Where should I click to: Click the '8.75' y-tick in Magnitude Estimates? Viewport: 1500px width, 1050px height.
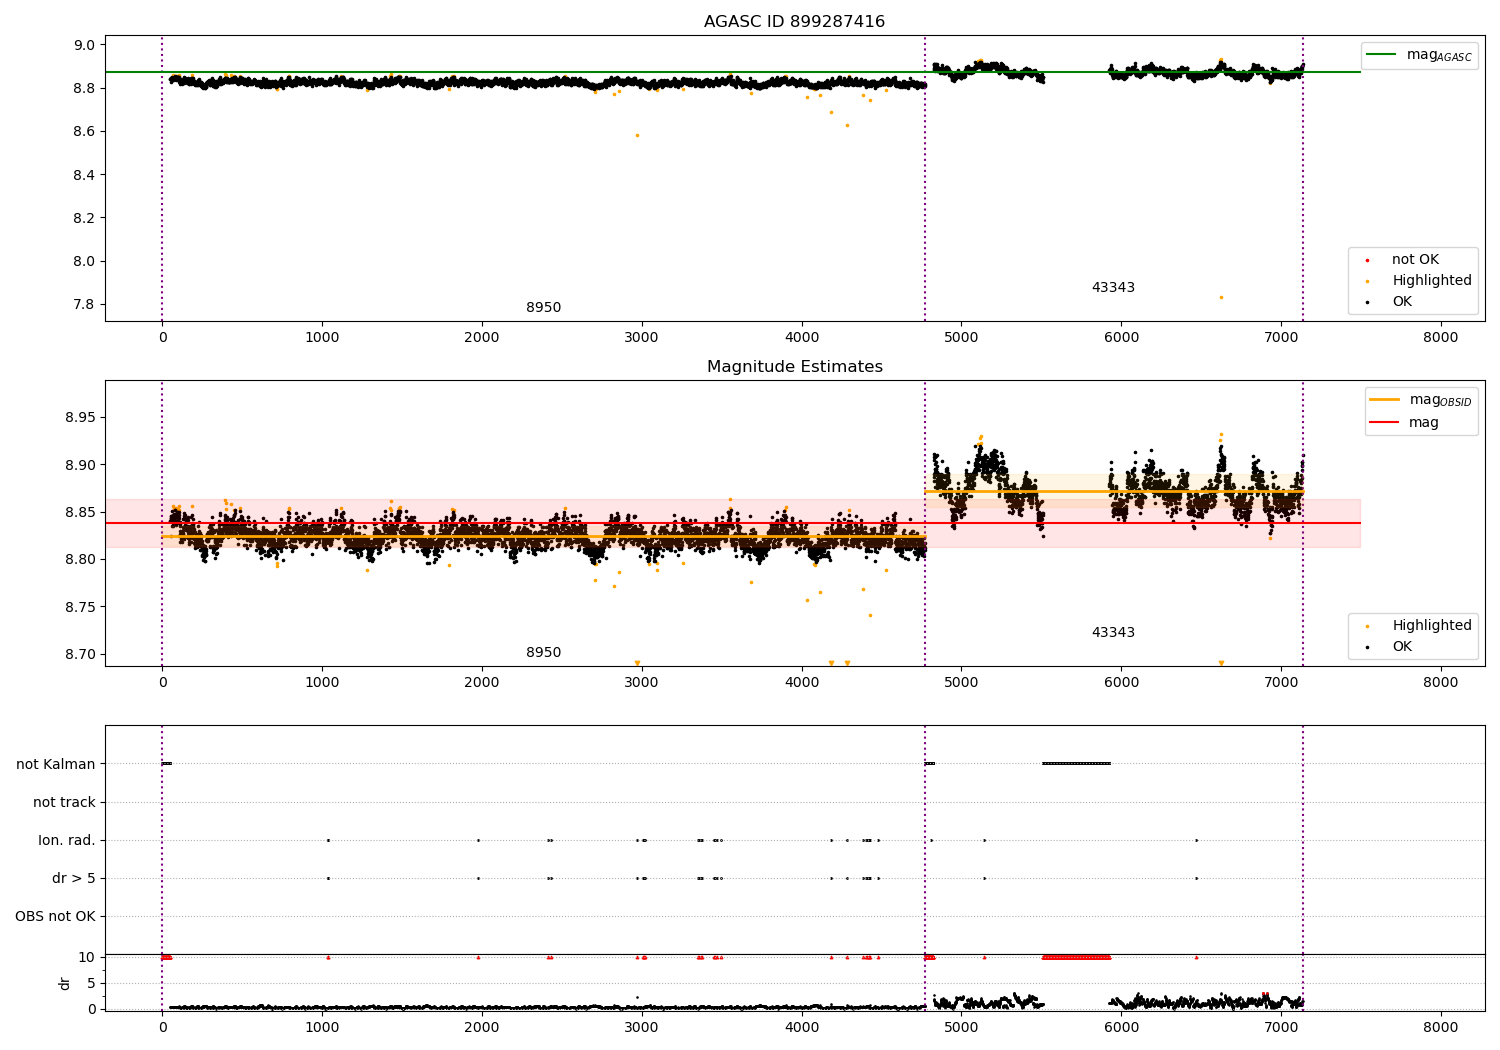point(80,608)
